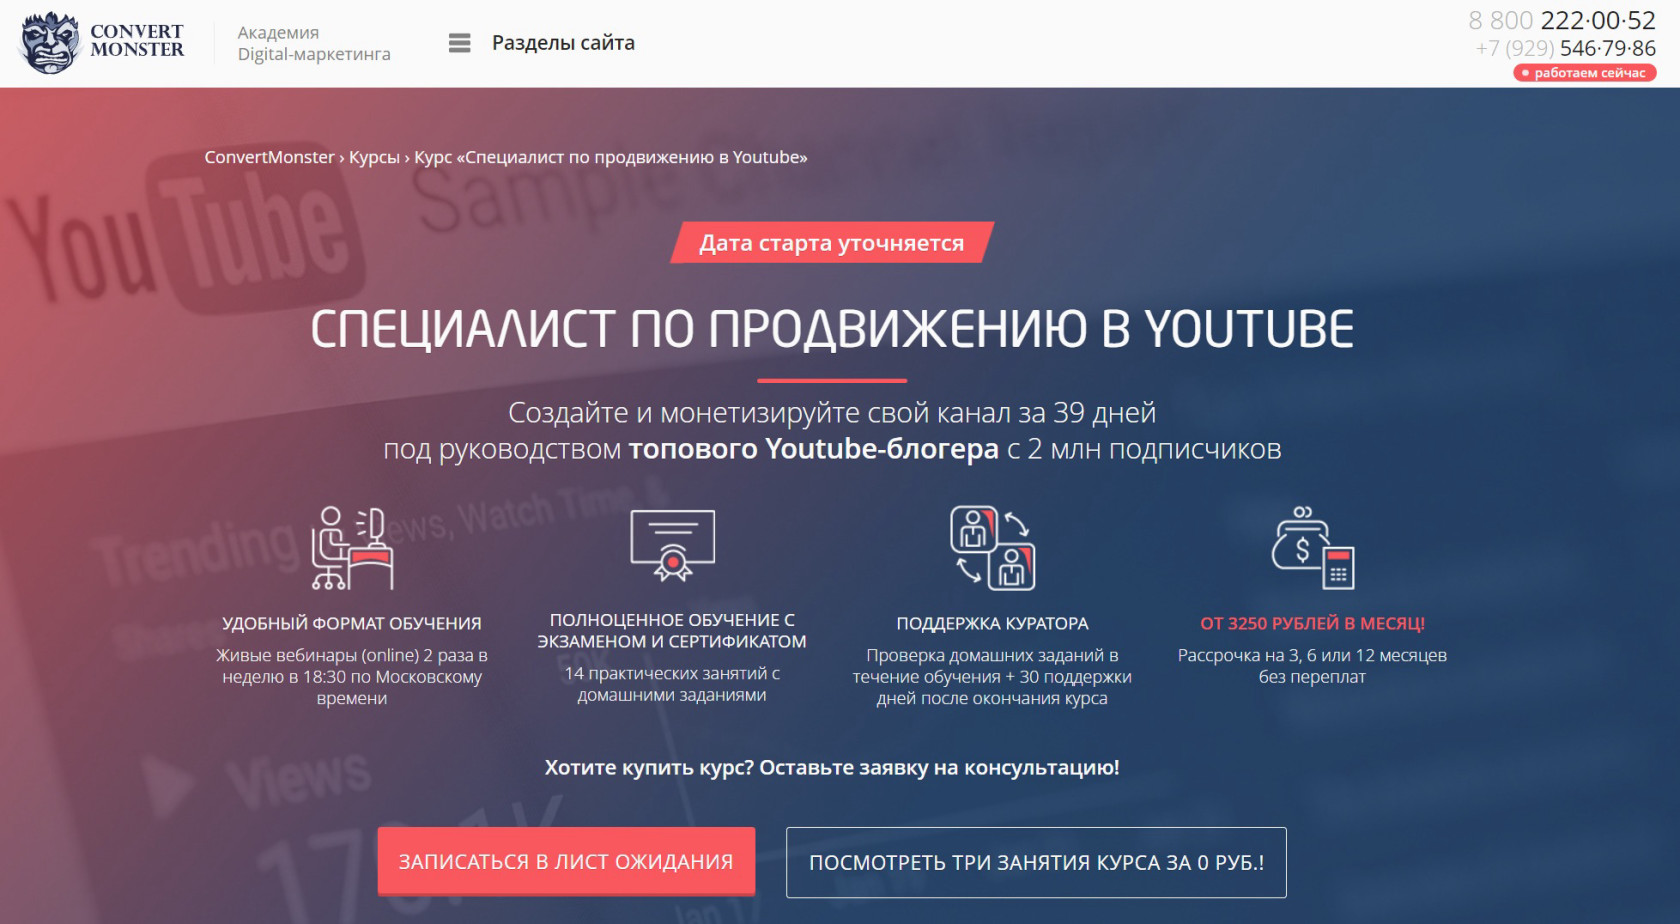Viewport: 1680px width, 924px height.
Task: Click the current course breadcrumb
Action: pyautogui.click(x=611, y=157)
